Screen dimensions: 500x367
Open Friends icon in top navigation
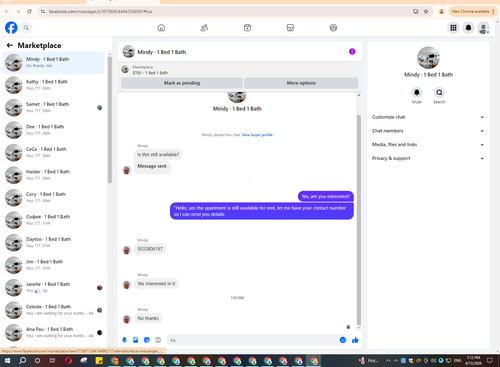(204, 28)
